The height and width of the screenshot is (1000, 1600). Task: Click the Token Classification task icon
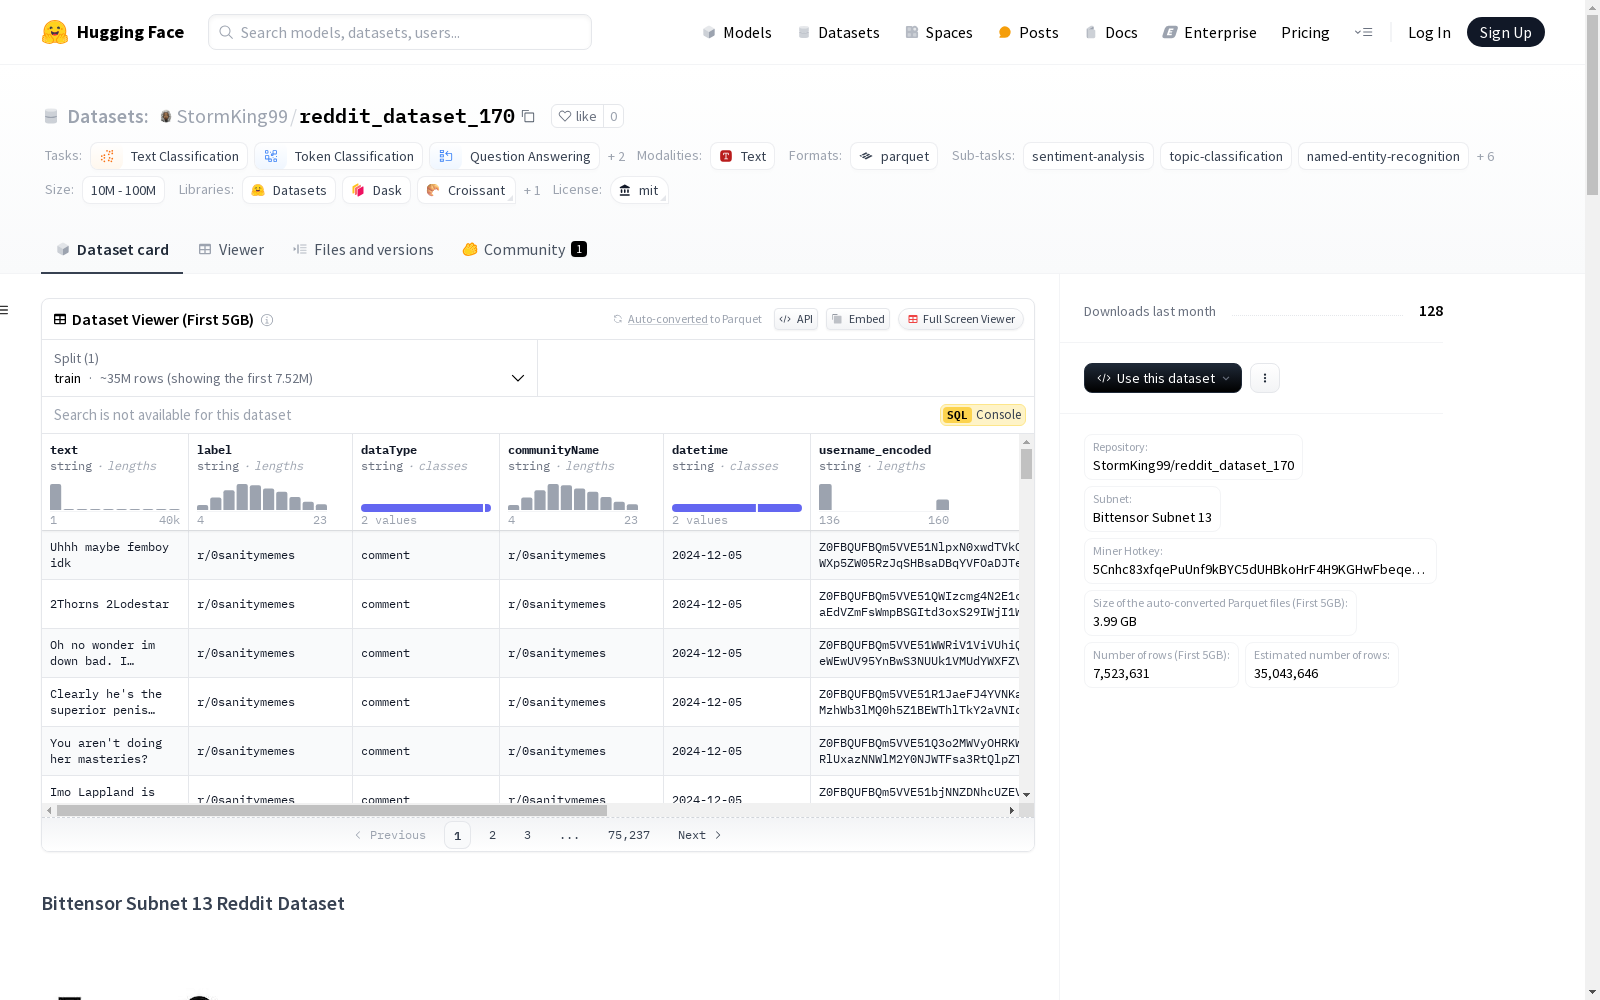click(x=271, y=157)
